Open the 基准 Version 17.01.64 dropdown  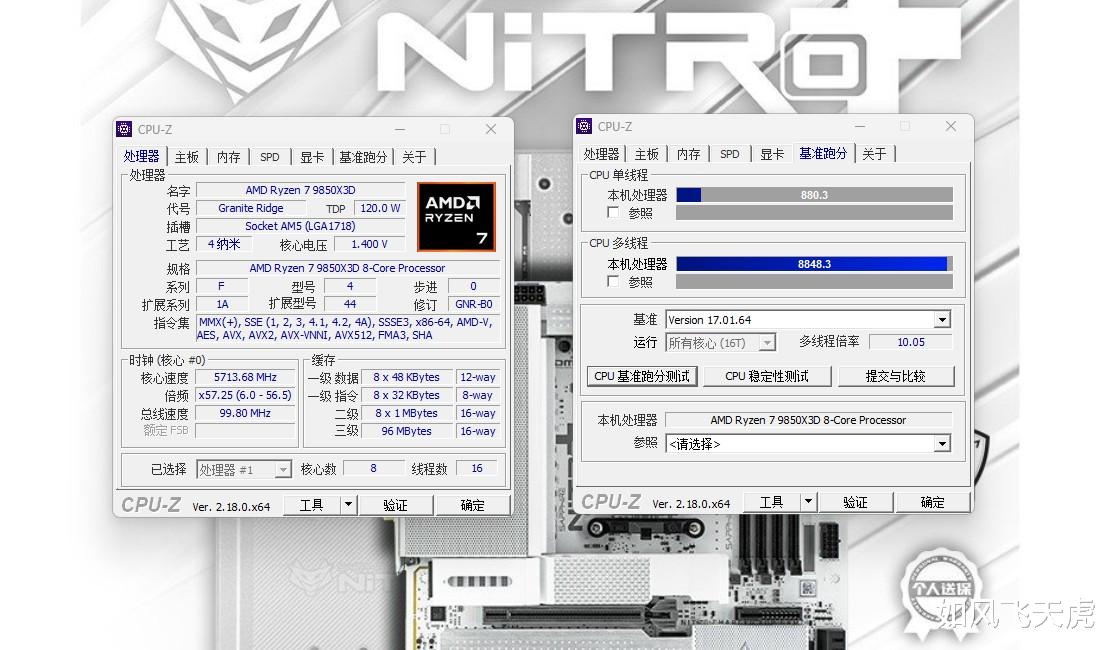[x=942, y=320]
